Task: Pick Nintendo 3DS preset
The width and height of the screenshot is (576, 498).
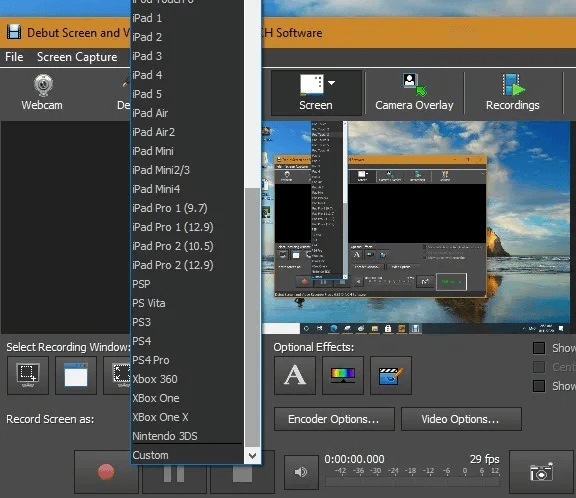Action: click(187, 436)
